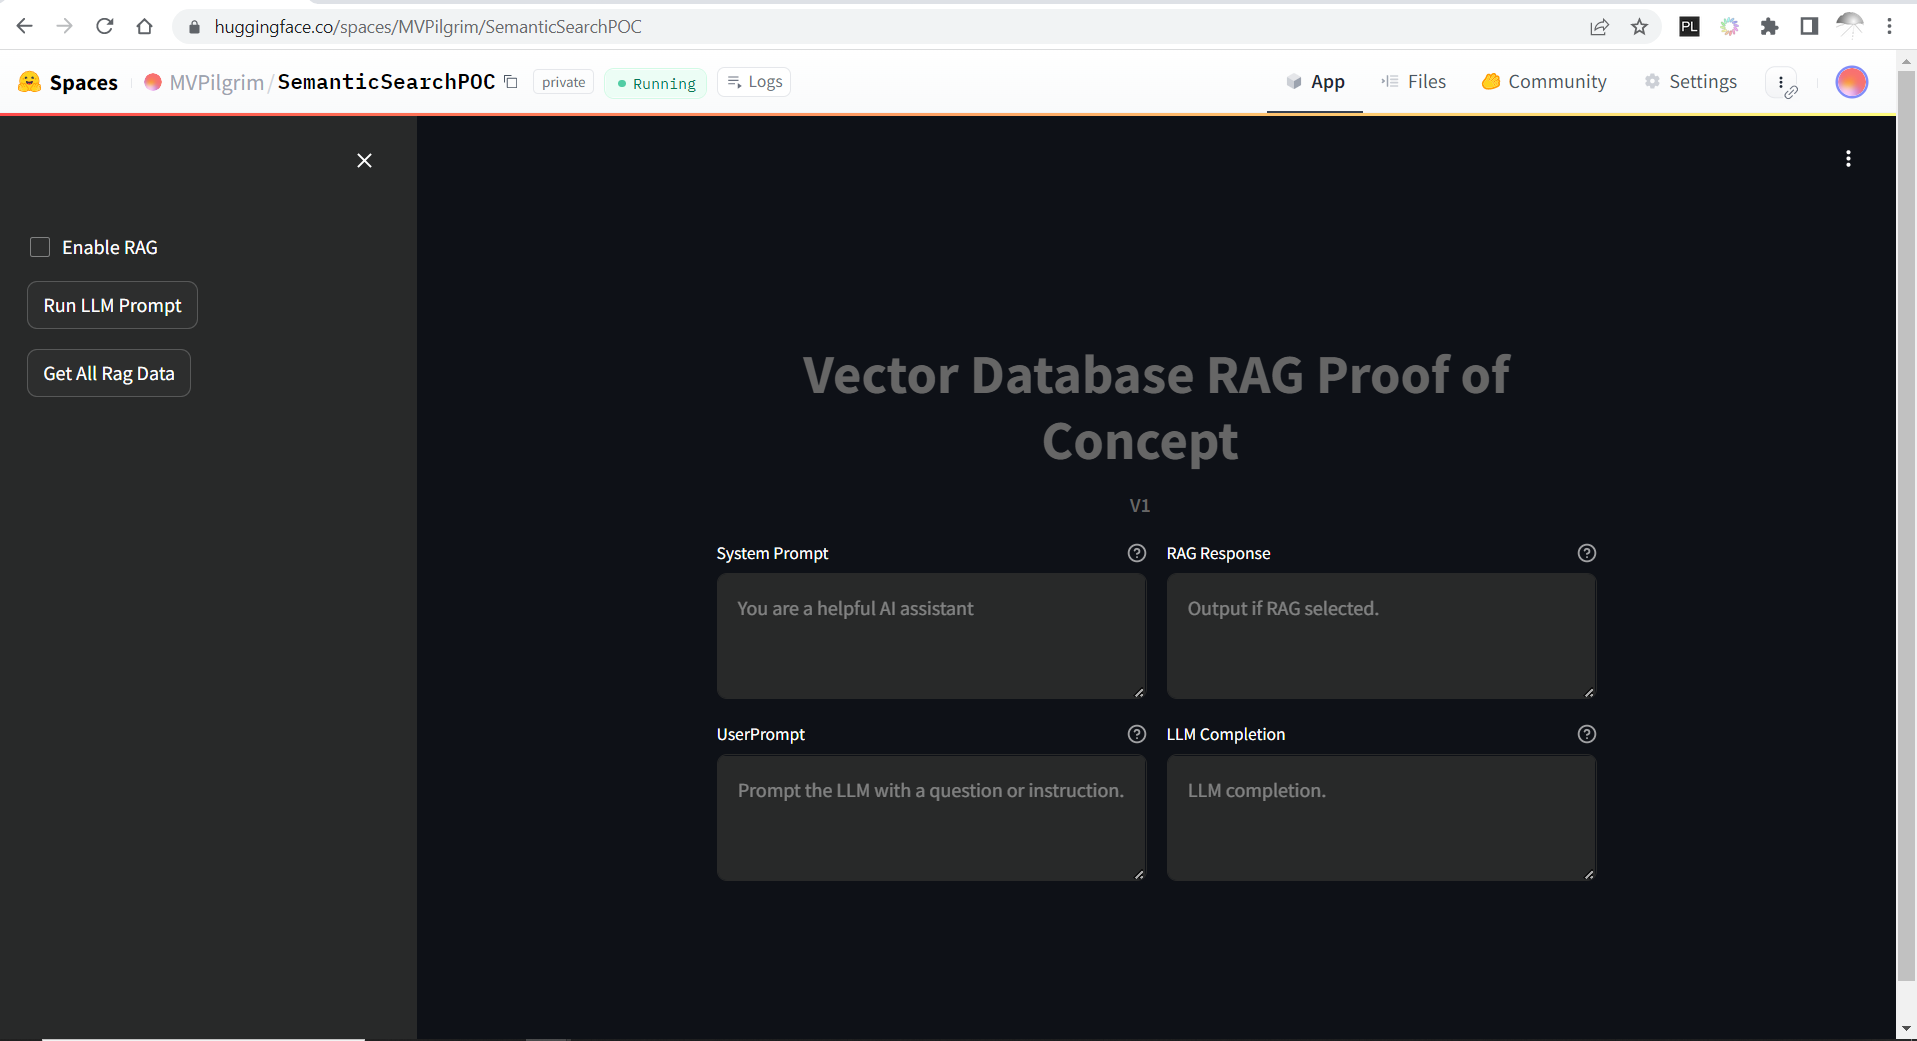This screenshot has height=1041, width=1917.
Task: Close the sidebar panel
Action: [364, 161]
